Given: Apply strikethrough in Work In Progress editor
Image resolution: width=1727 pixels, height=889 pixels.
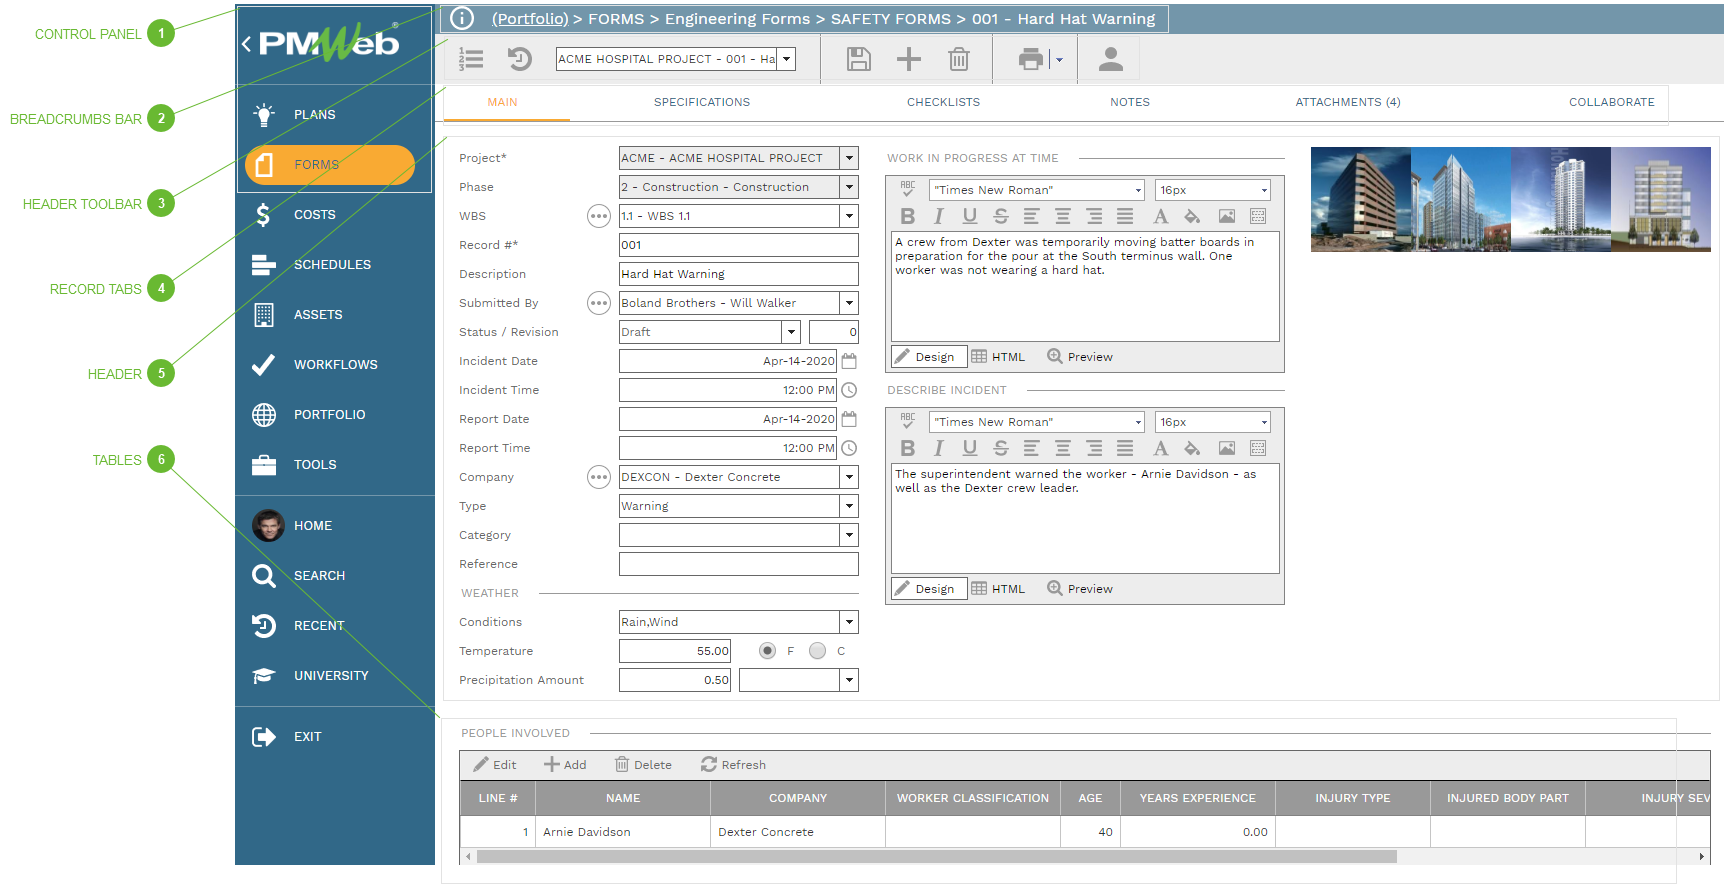Looking at the screenshot, I should pyautogui.click(x=1000, y=216).
